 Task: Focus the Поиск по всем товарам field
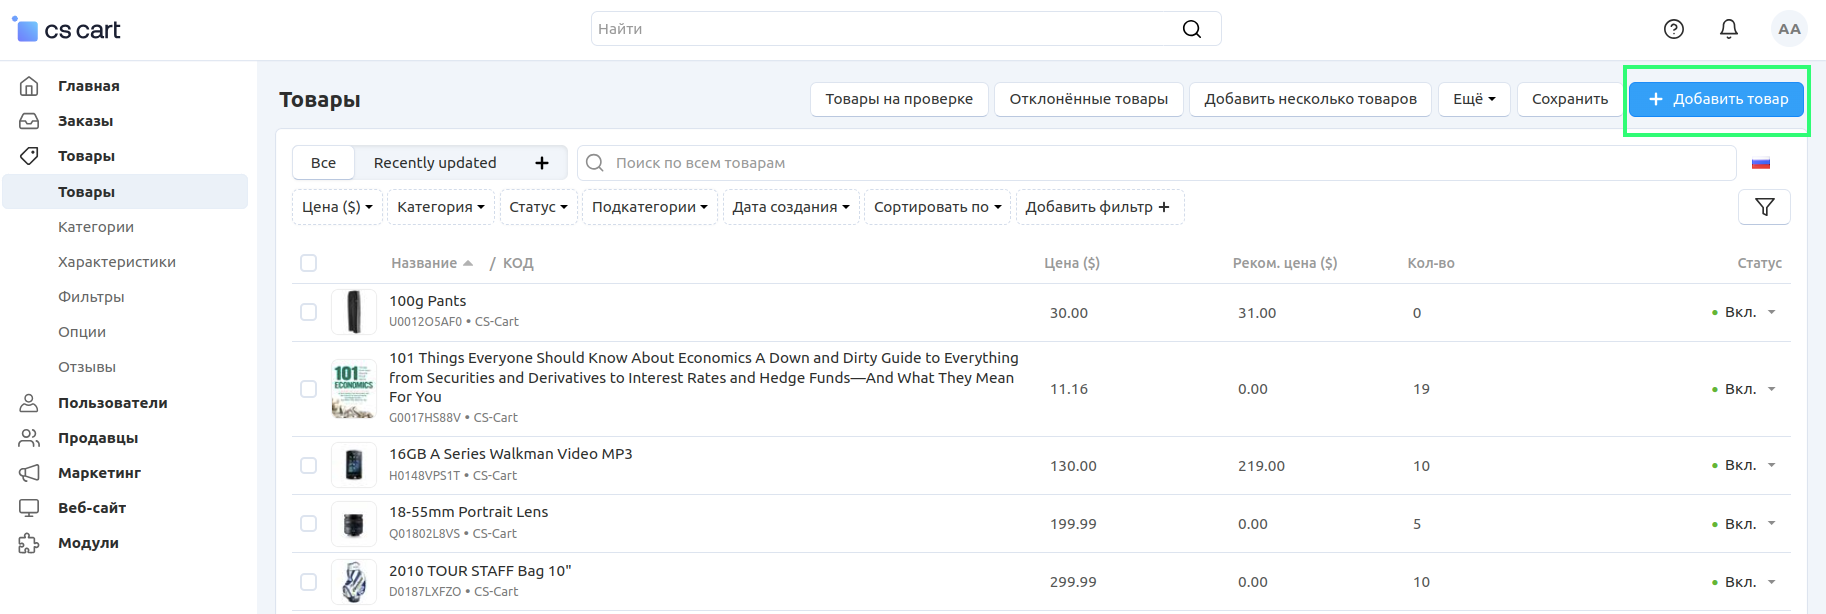[1160, 163]
